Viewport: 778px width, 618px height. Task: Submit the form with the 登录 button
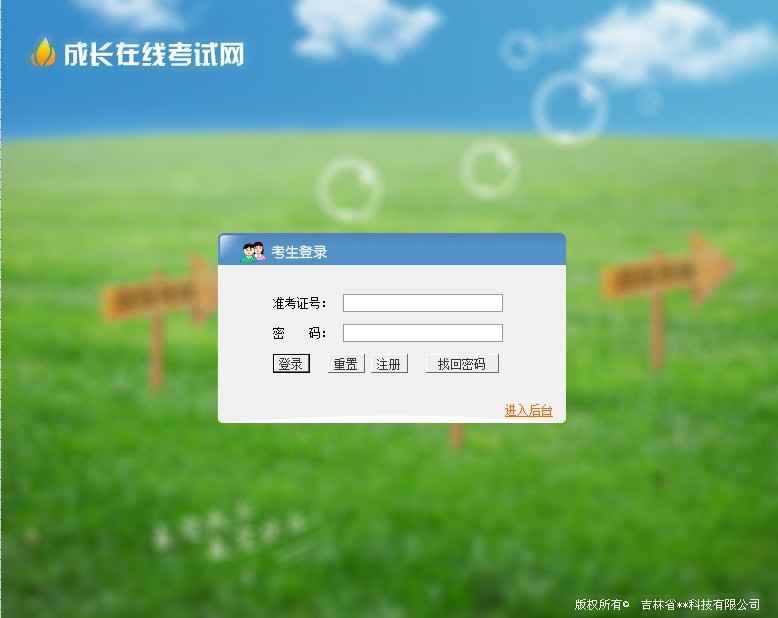click(x=291, y=364)
